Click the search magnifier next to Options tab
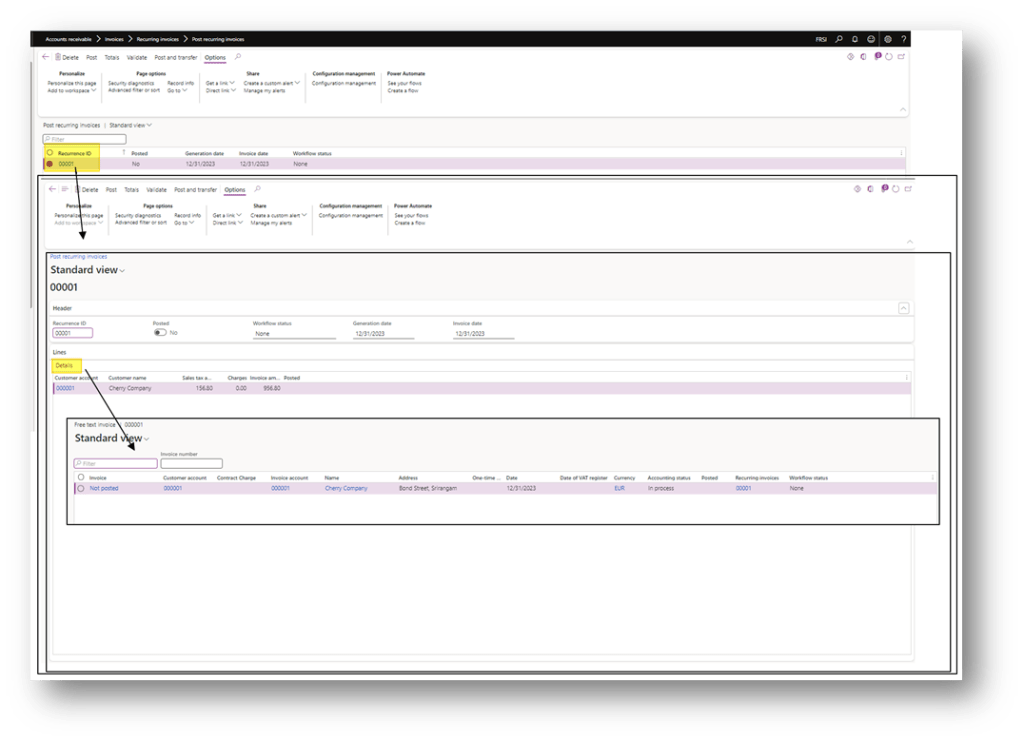The image size is (1024, 742). point(238,57)
